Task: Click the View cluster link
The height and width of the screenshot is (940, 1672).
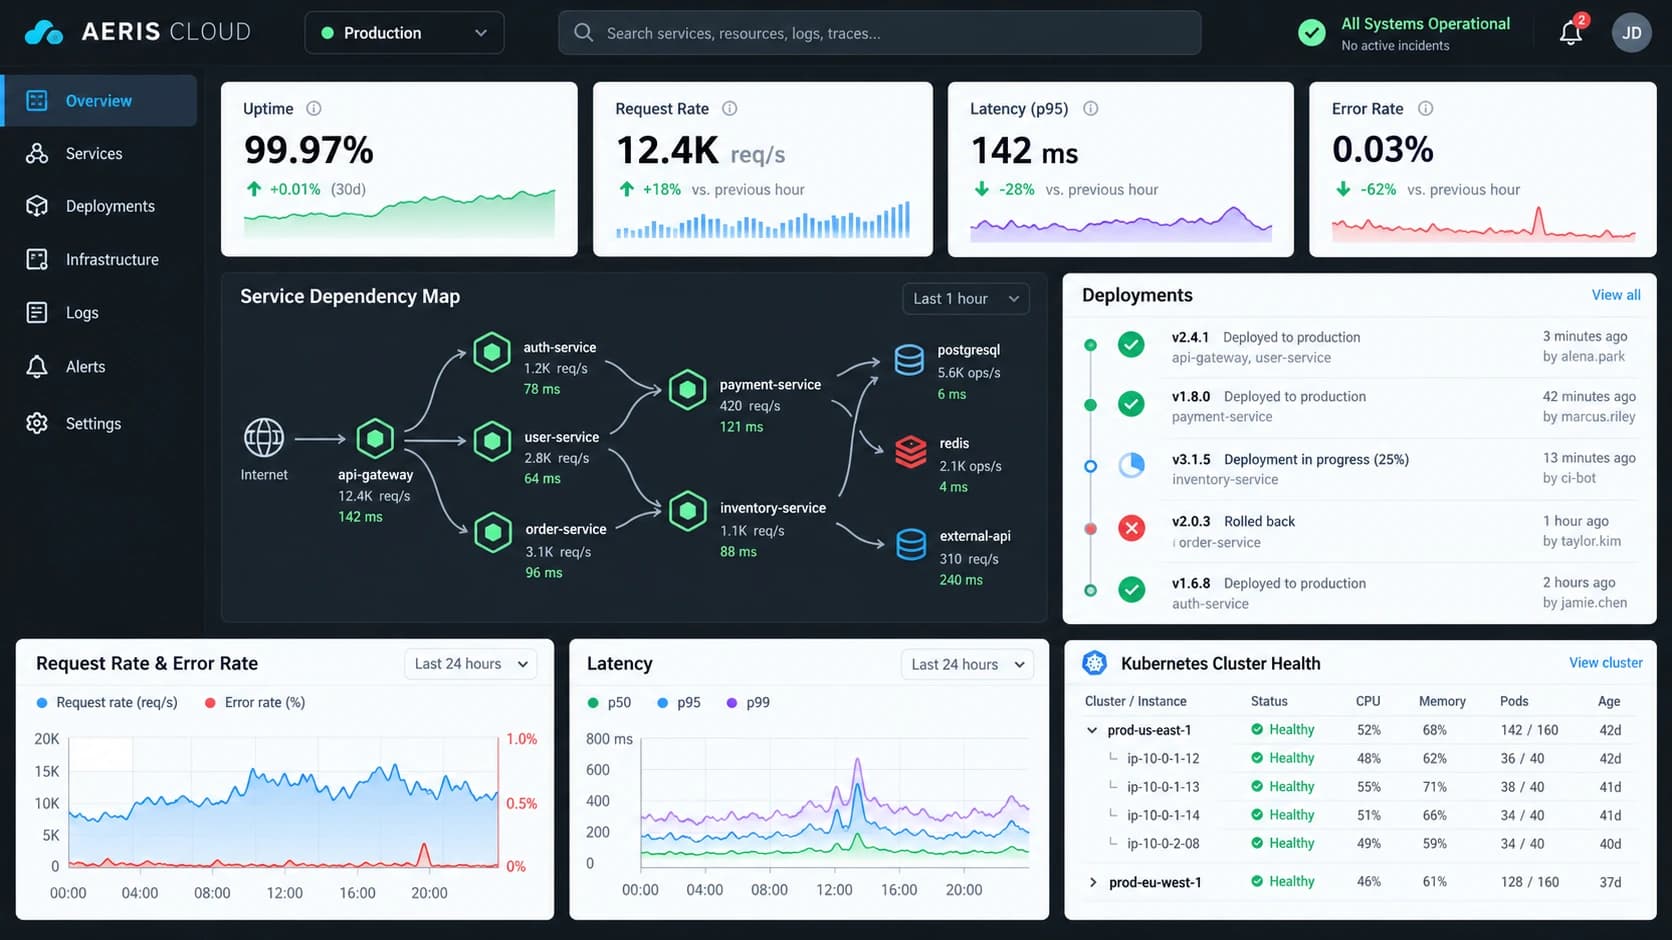Action: [x=1606, y=663]
